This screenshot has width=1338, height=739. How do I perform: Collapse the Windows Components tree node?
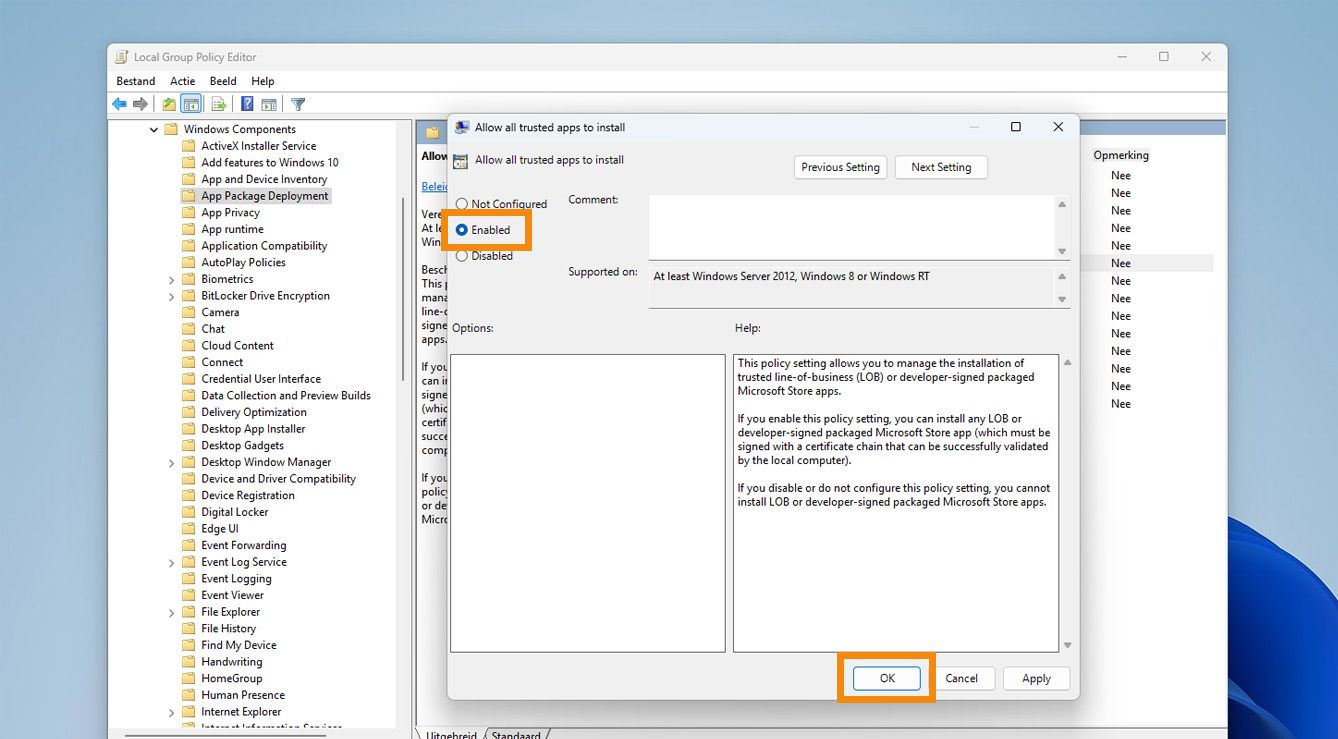point(154,130)
